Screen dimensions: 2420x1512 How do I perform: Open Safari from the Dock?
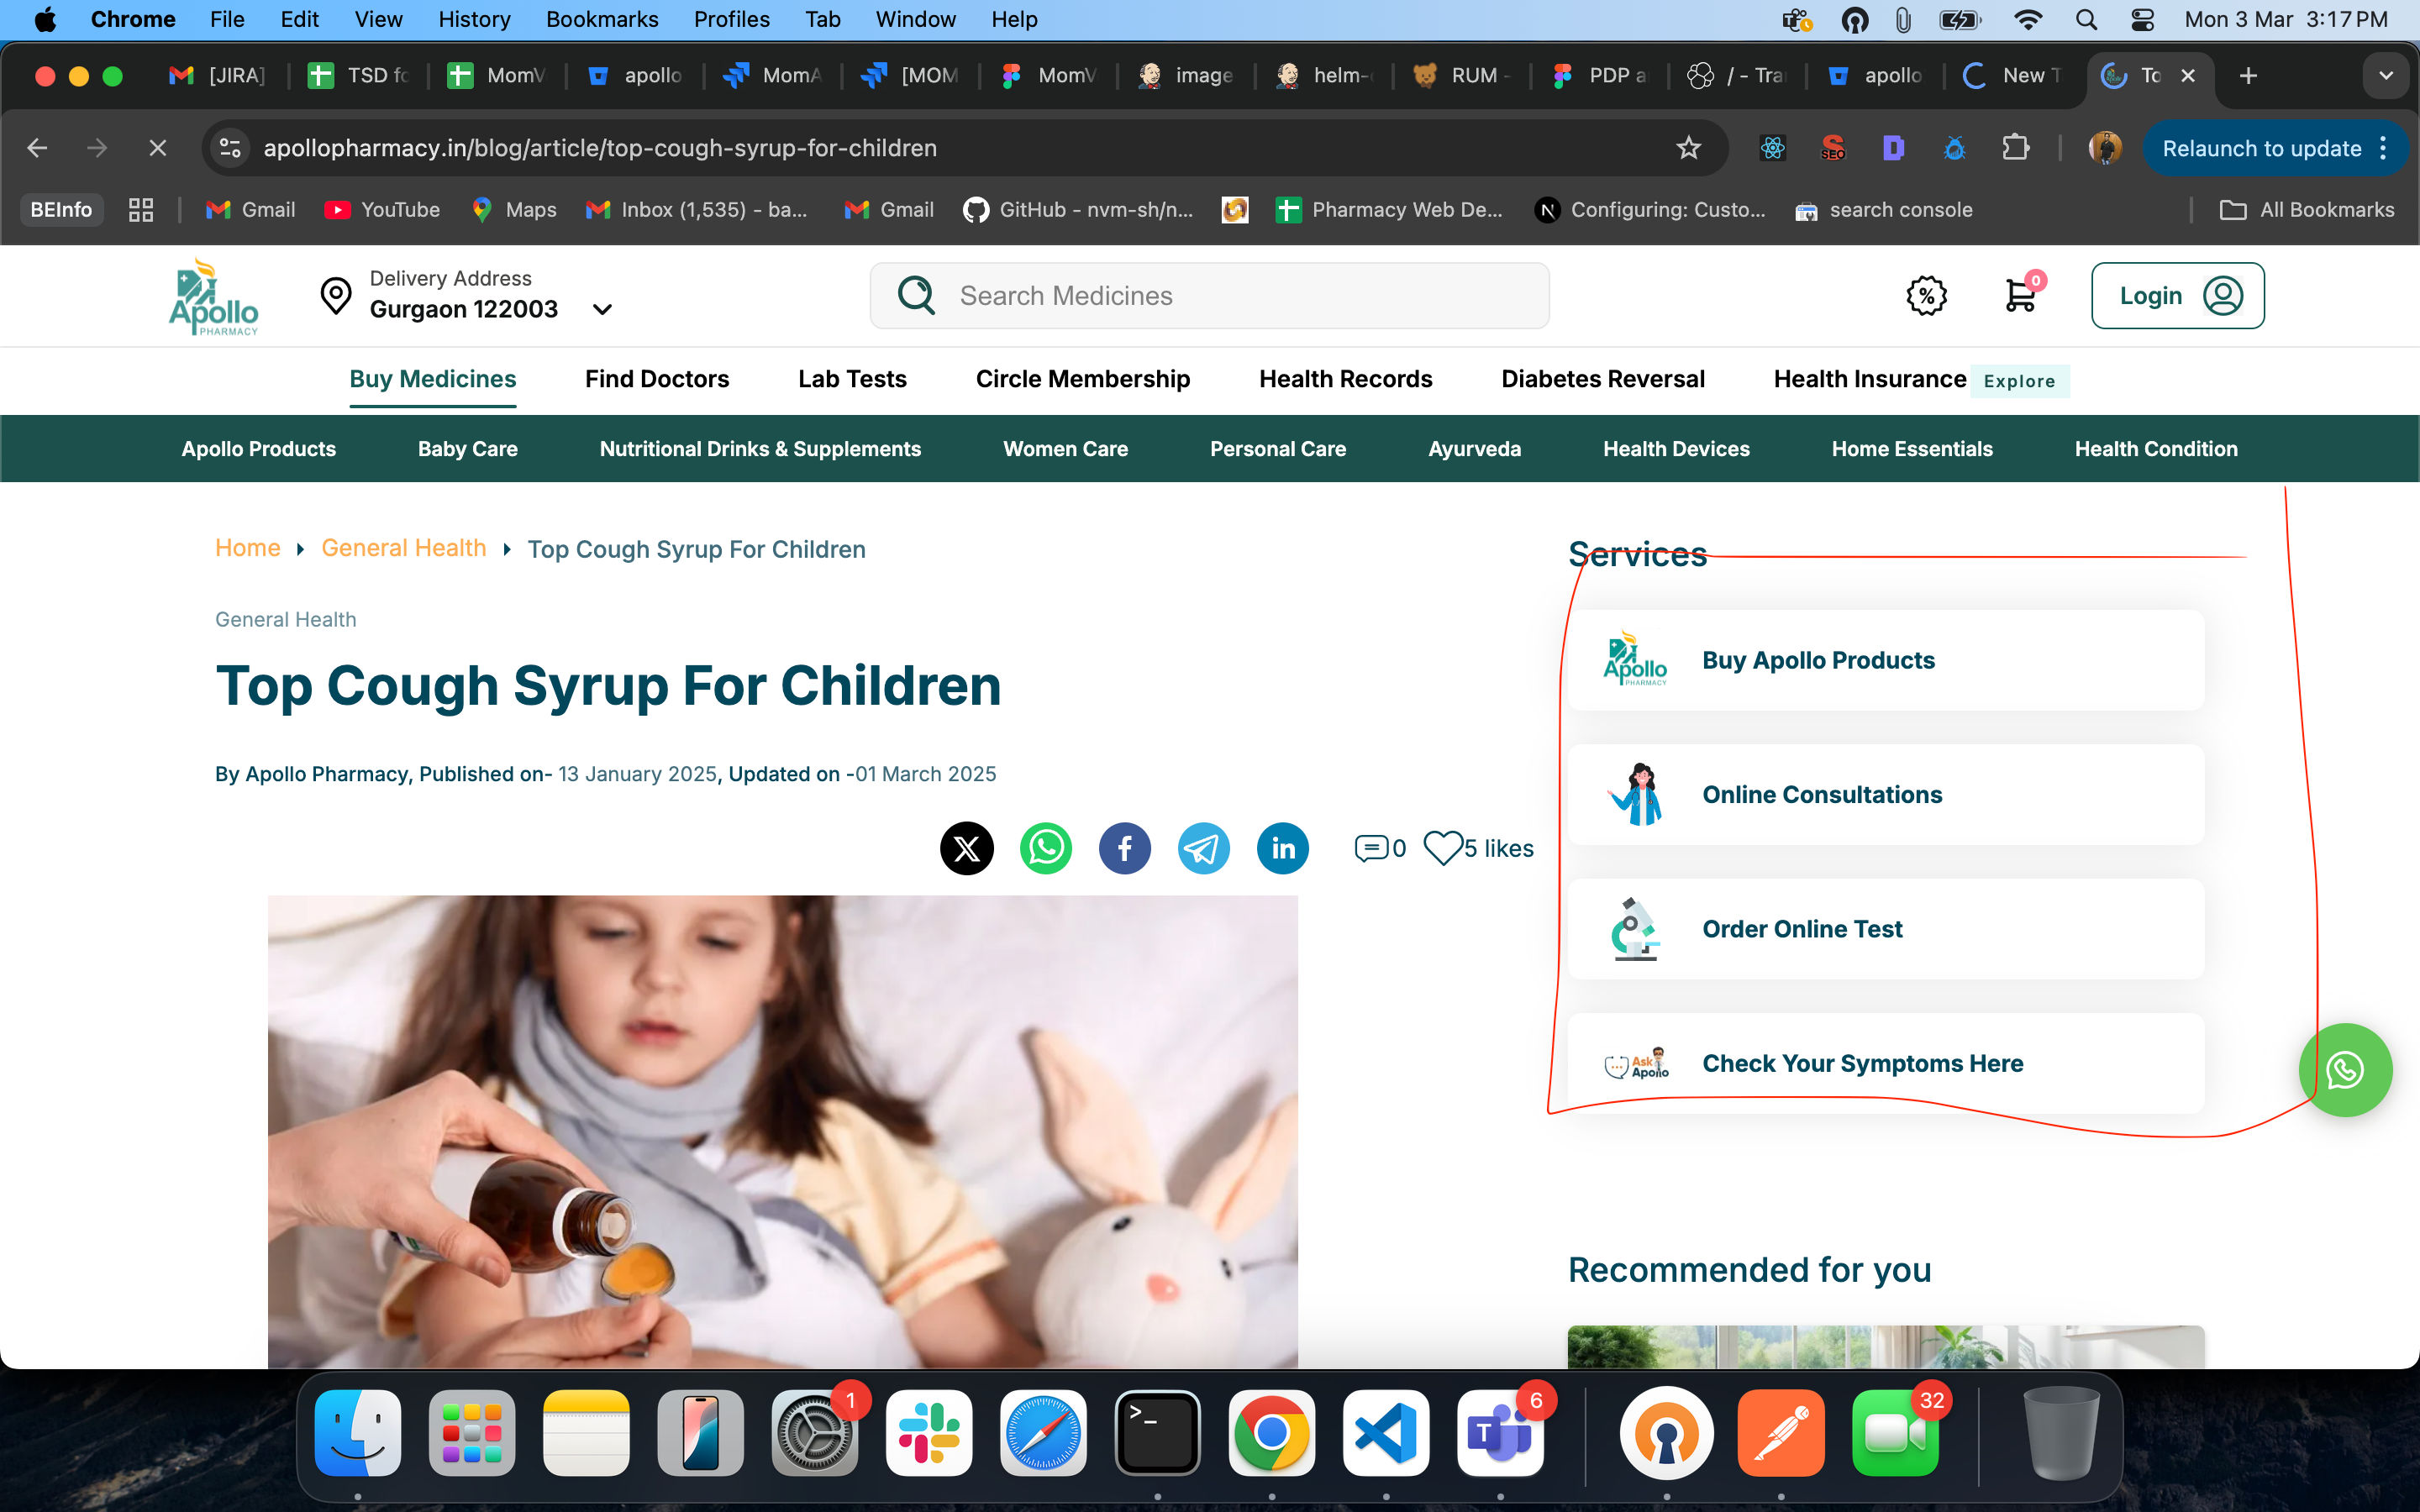(x=1043, y=1432)
